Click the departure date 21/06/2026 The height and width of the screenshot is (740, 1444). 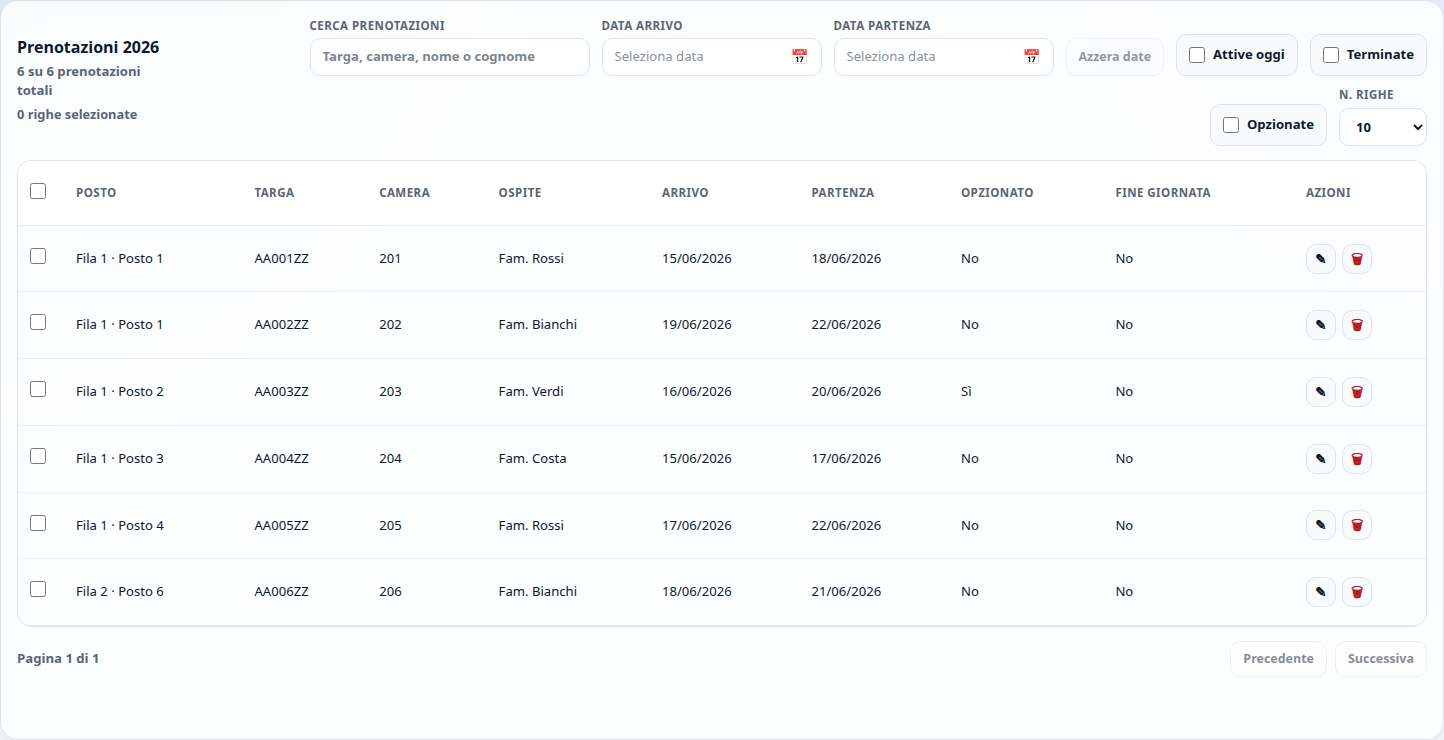coord(846,592)
